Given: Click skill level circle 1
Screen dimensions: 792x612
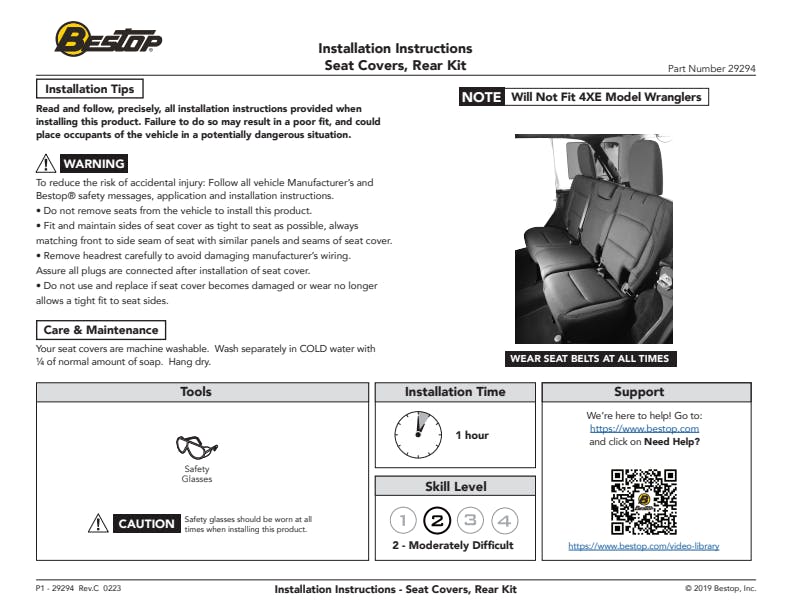Looking at the screenshot, I should (403, 520).
